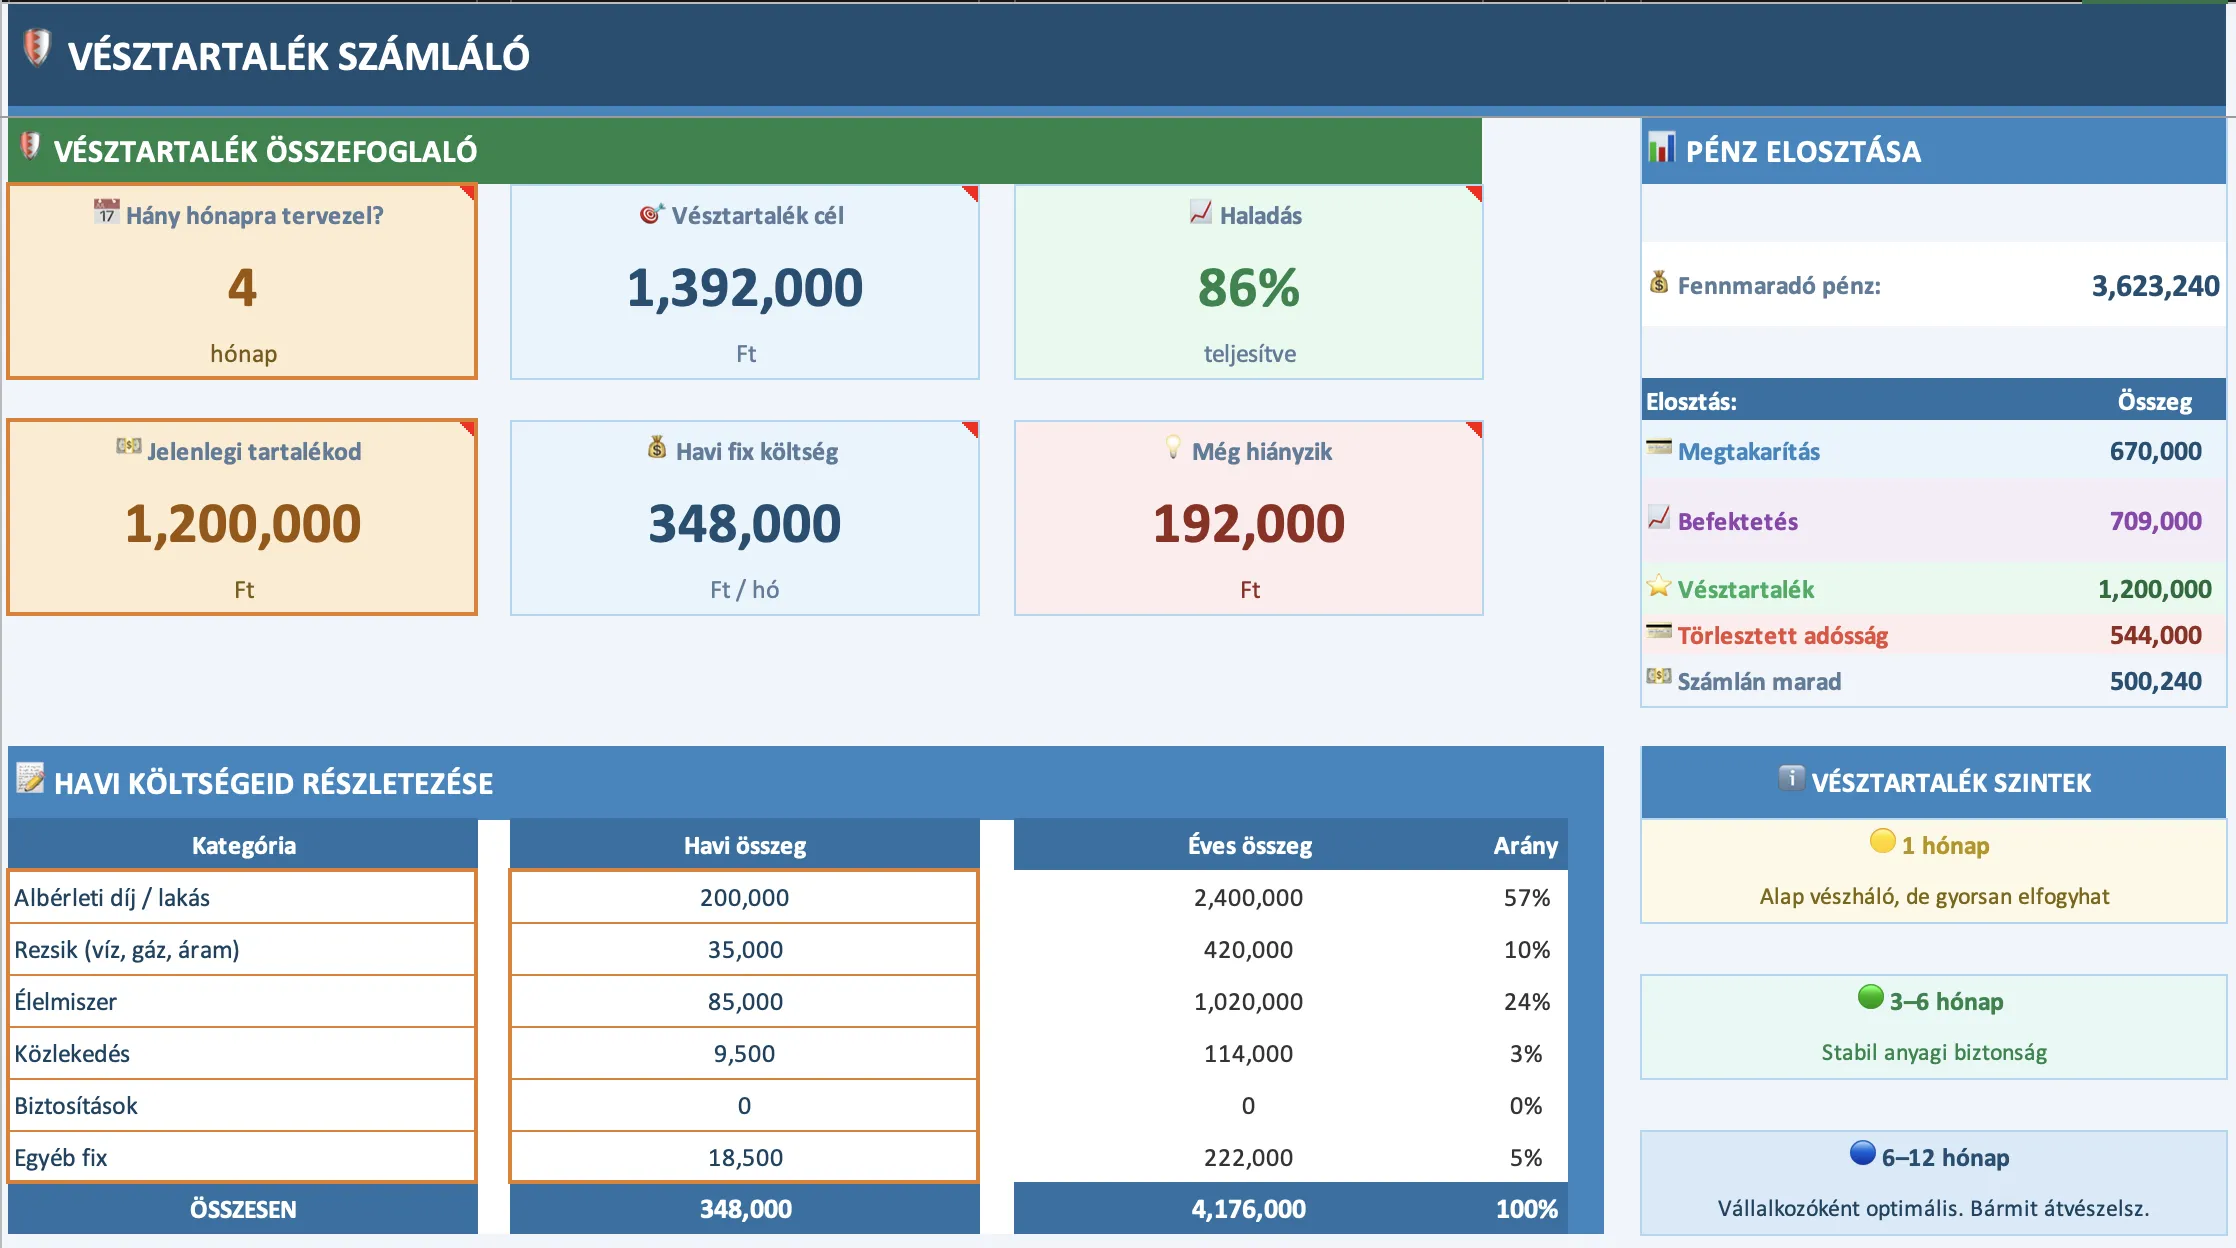Click the money bag icon by Havi fix költség

coord(657,447)
